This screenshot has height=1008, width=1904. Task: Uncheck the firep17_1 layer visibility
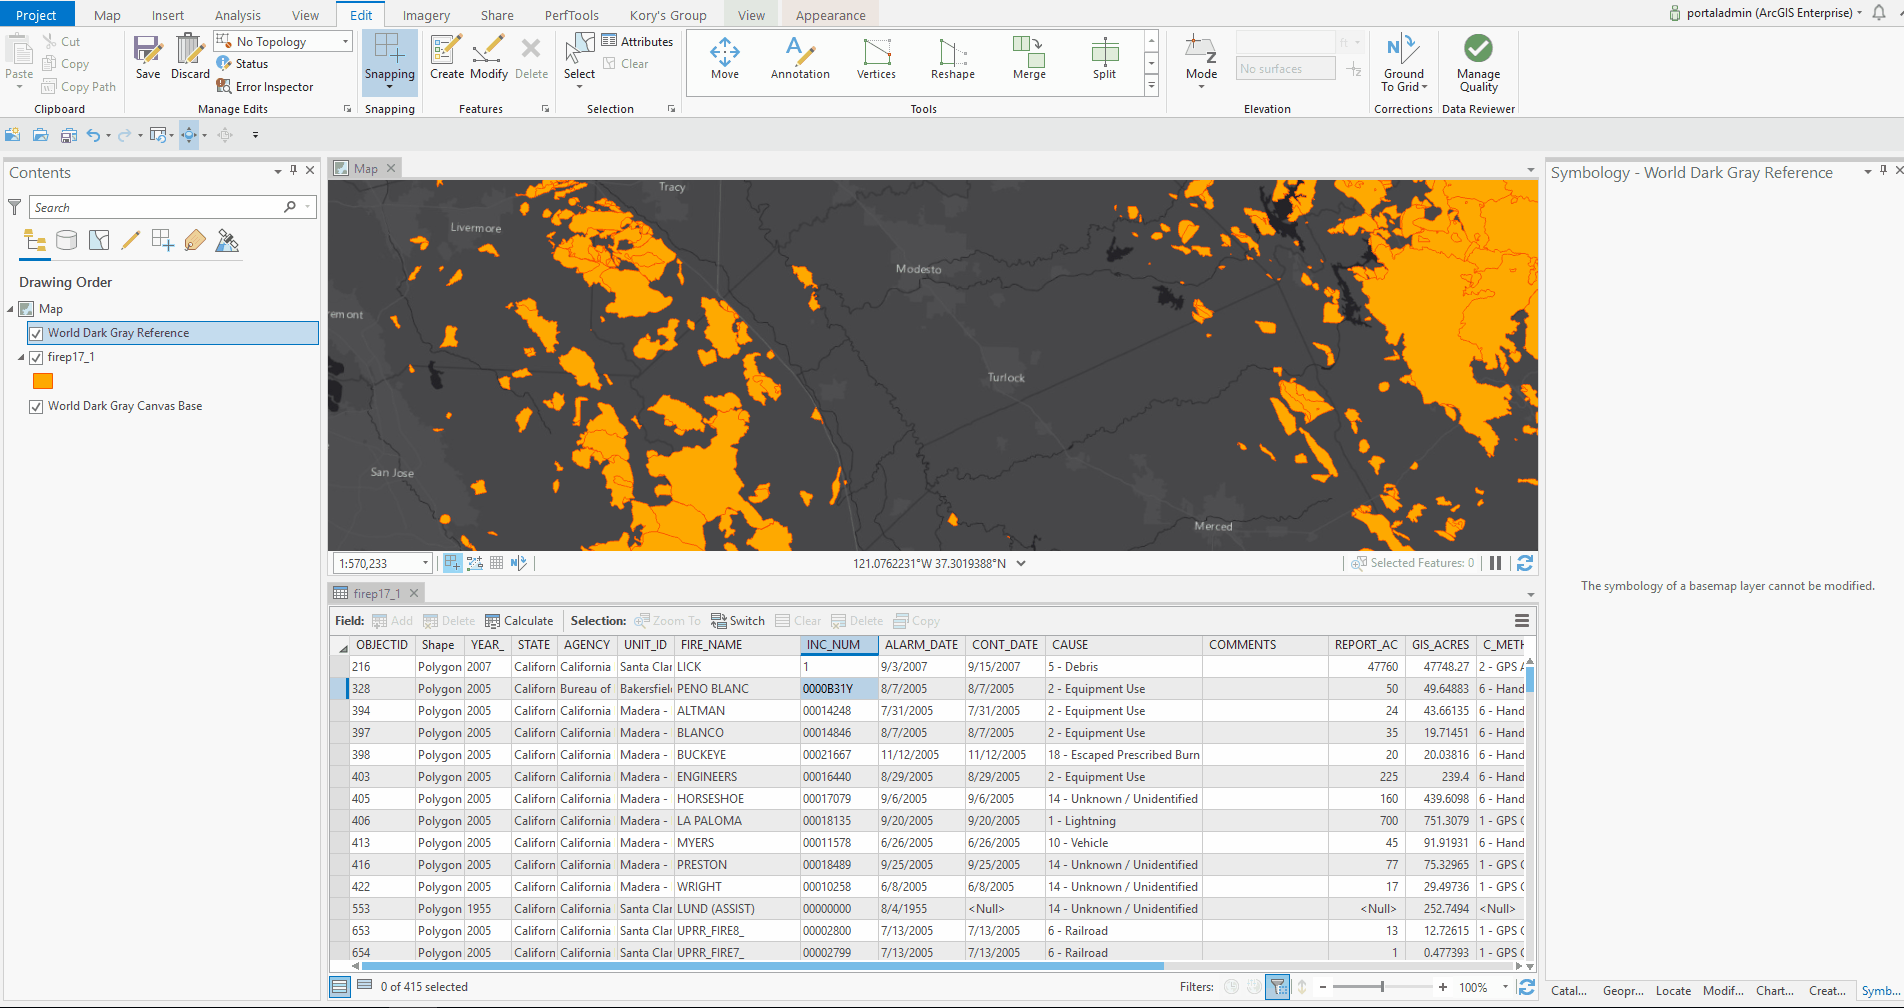[36, 357]
